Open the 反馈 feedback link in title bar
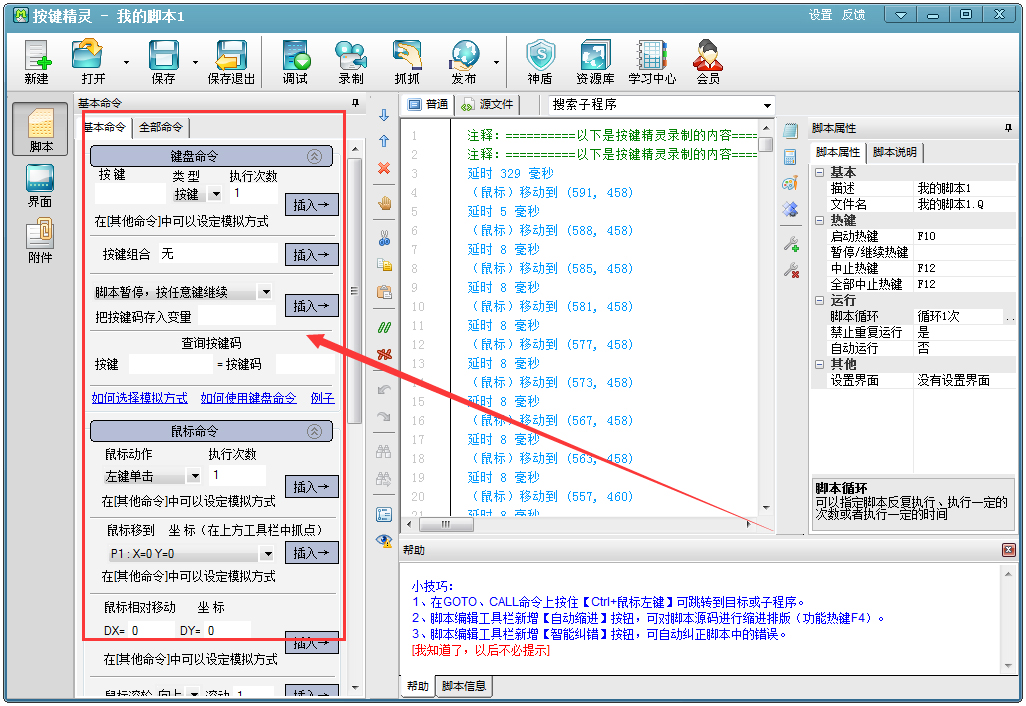The height and width of the screenshot is (706, 1026). click(x=853, y=14)
